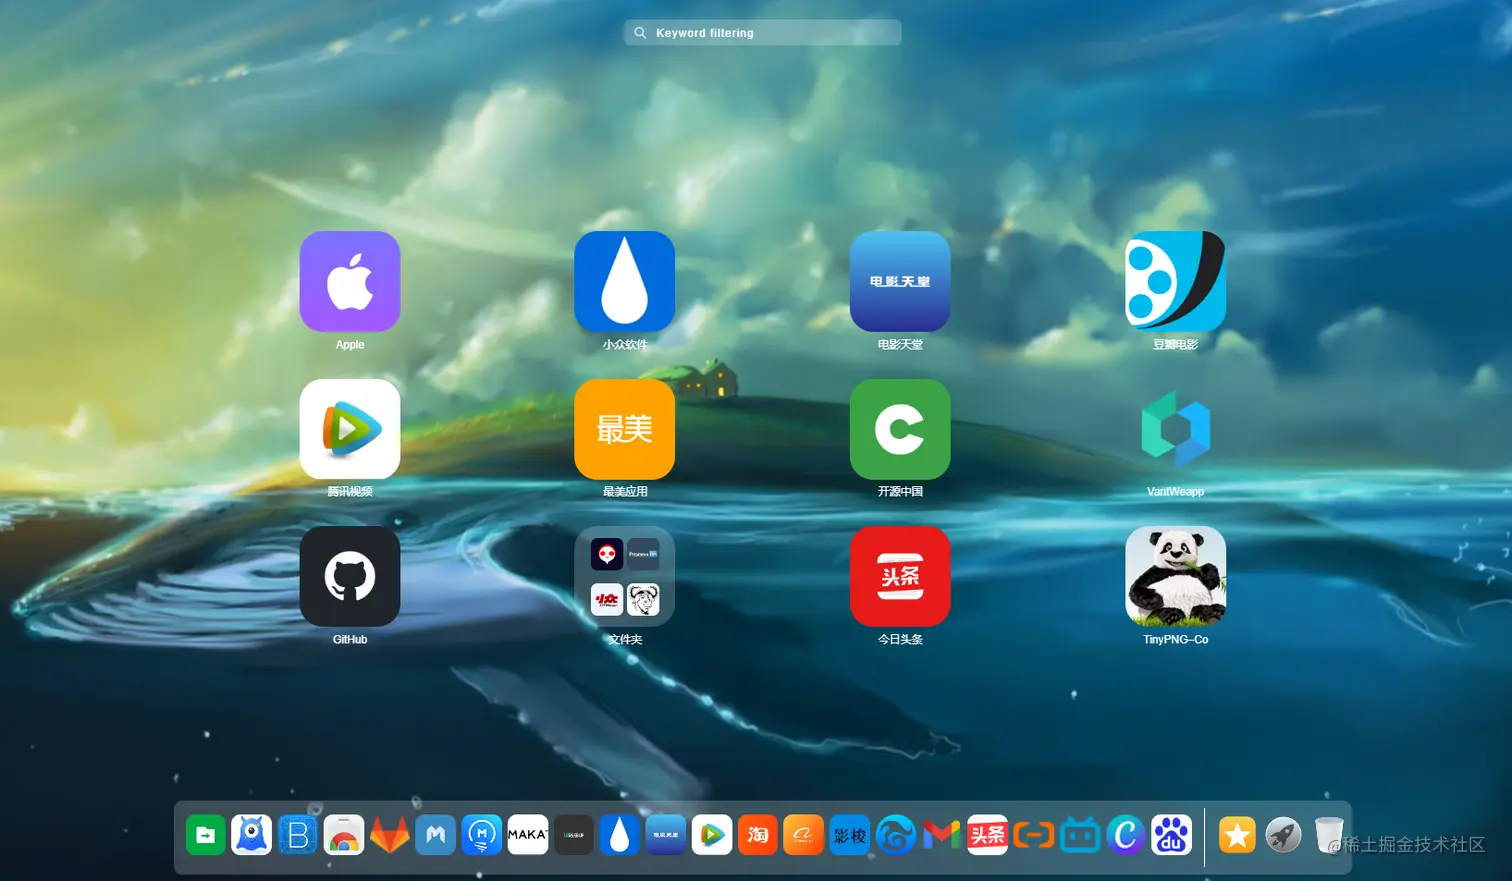Open the lightbulb M dock icon
Viewport: 1512px width, 881px height.
(482, 835)
